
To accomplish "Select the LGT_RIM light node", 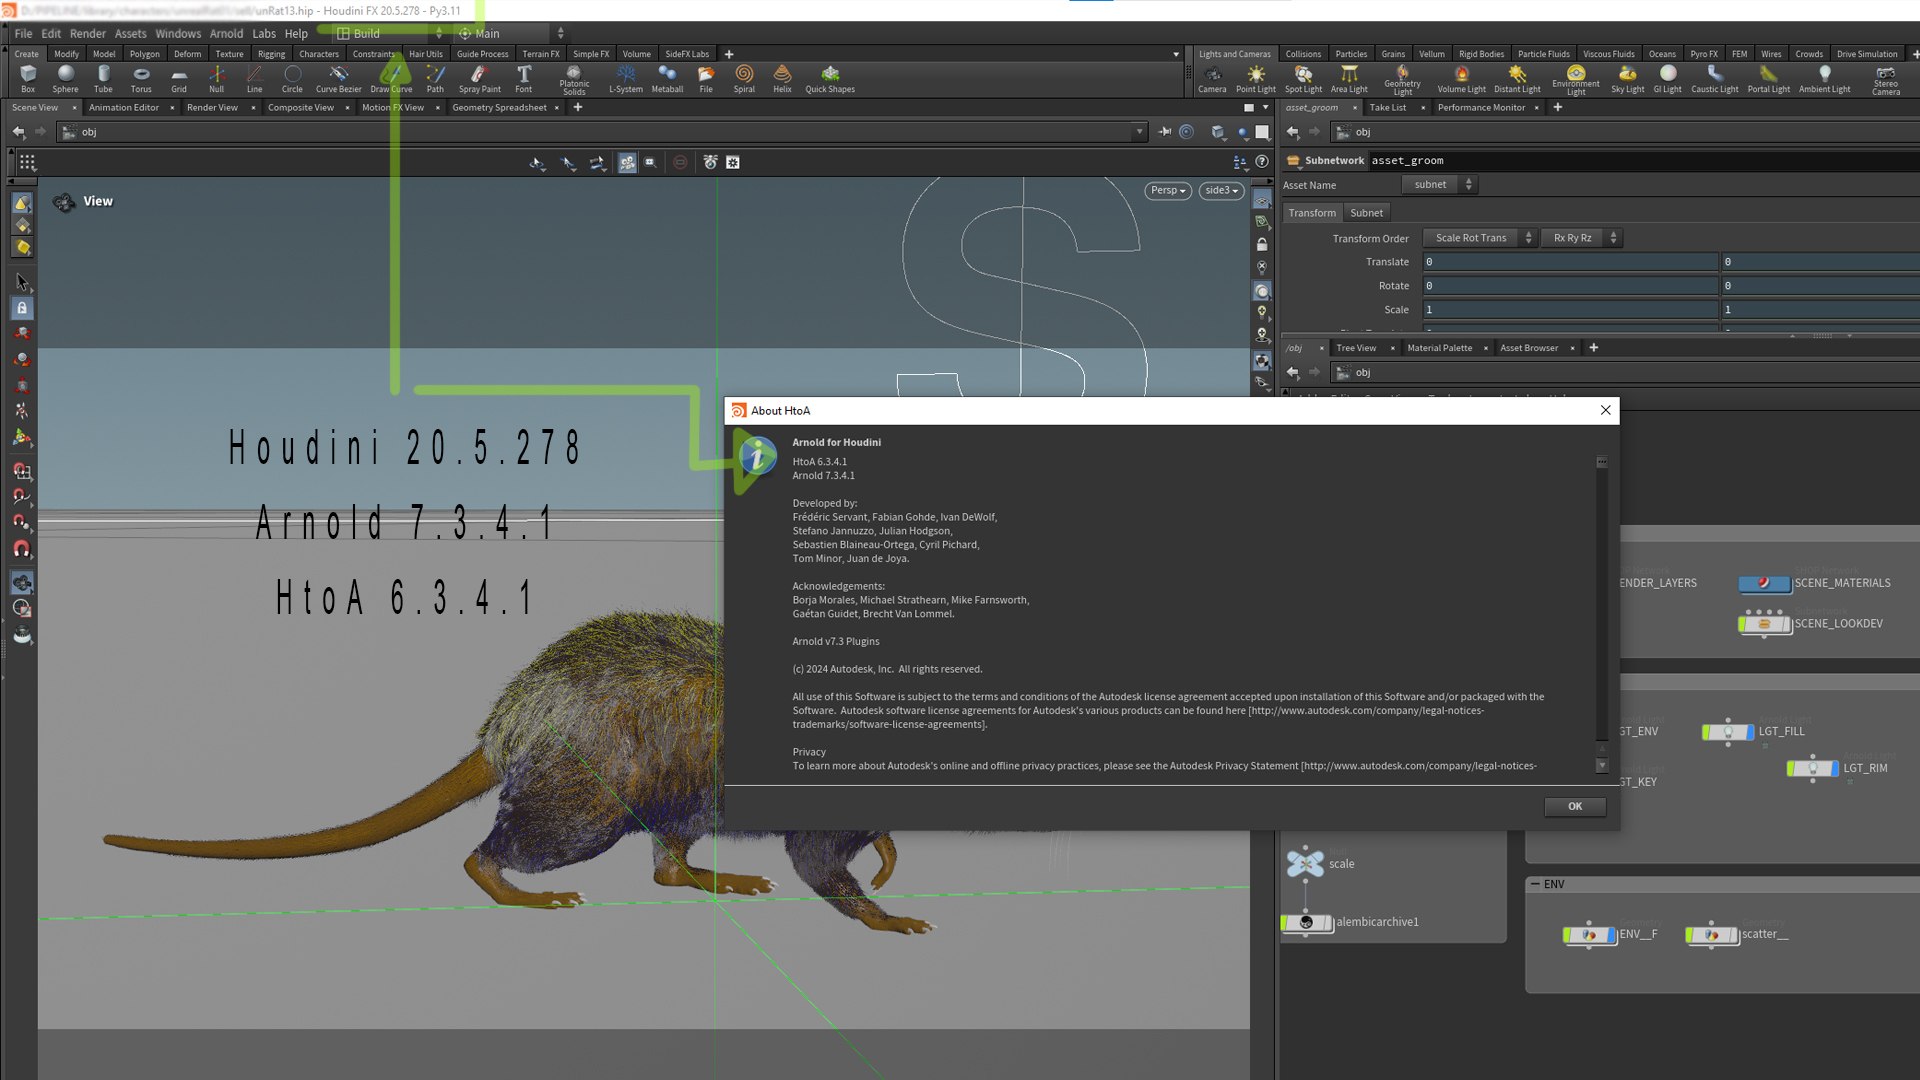I will pos(1813,769).
